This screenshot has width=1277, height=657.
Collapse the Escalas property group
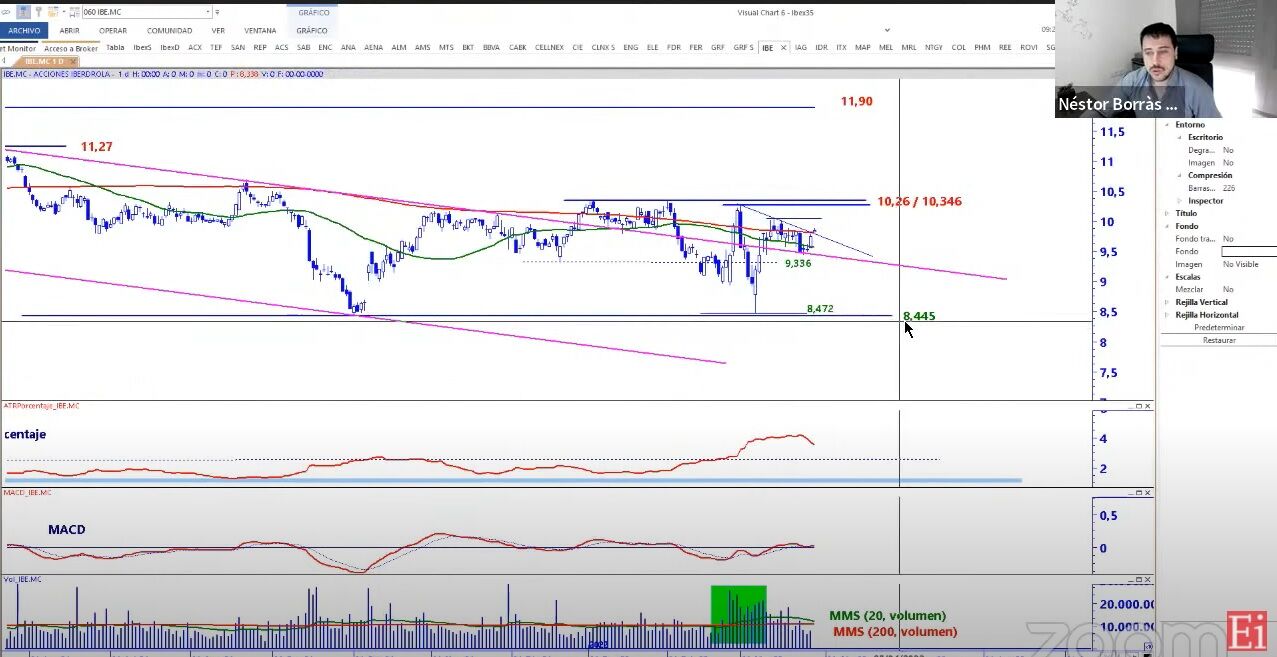[1167, 277]
